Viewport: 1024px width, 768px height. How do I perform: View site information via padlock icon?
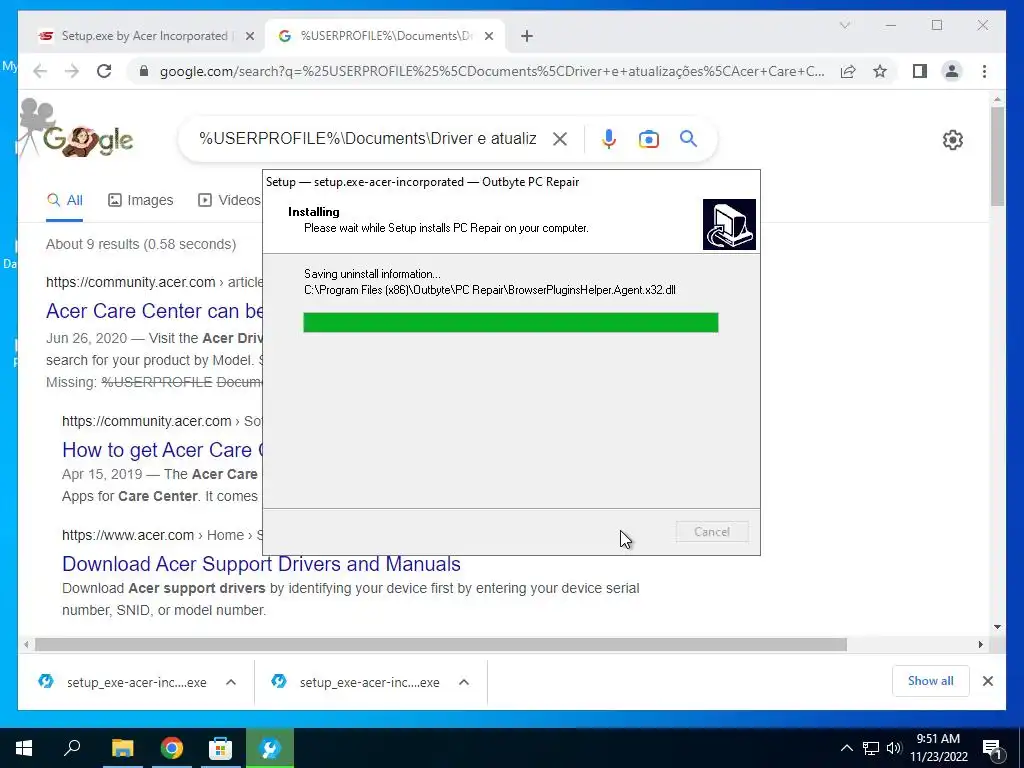[x=144, y=71]
